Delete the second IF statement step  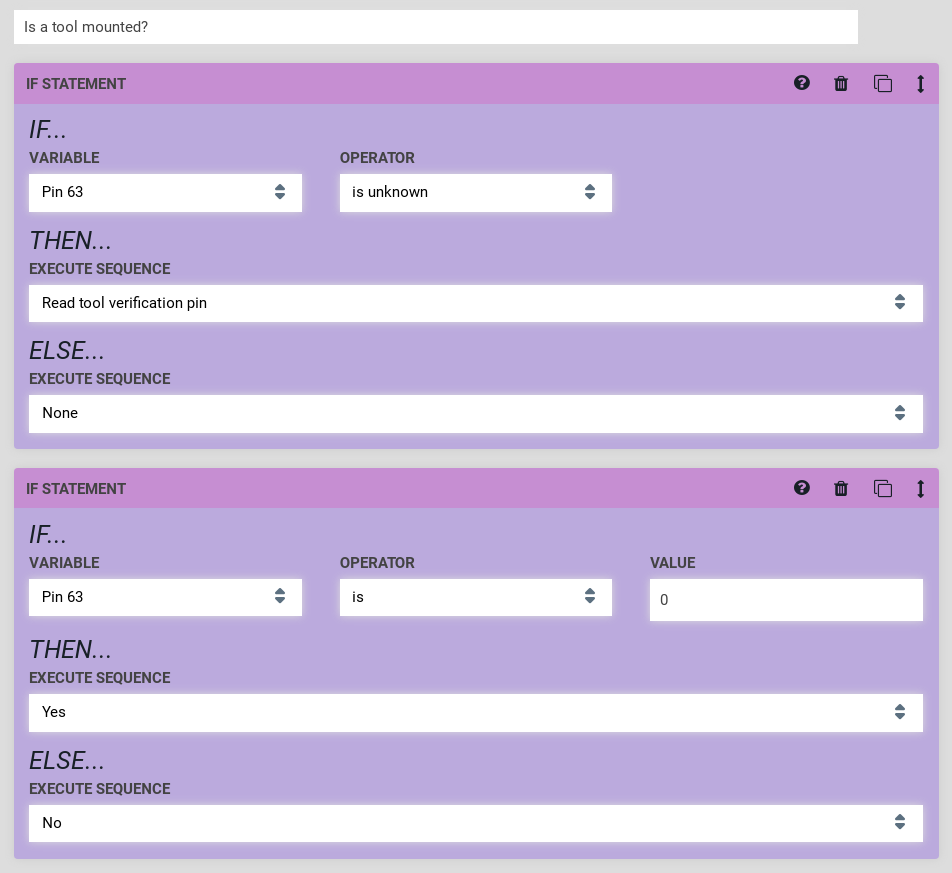click(841, 489)
